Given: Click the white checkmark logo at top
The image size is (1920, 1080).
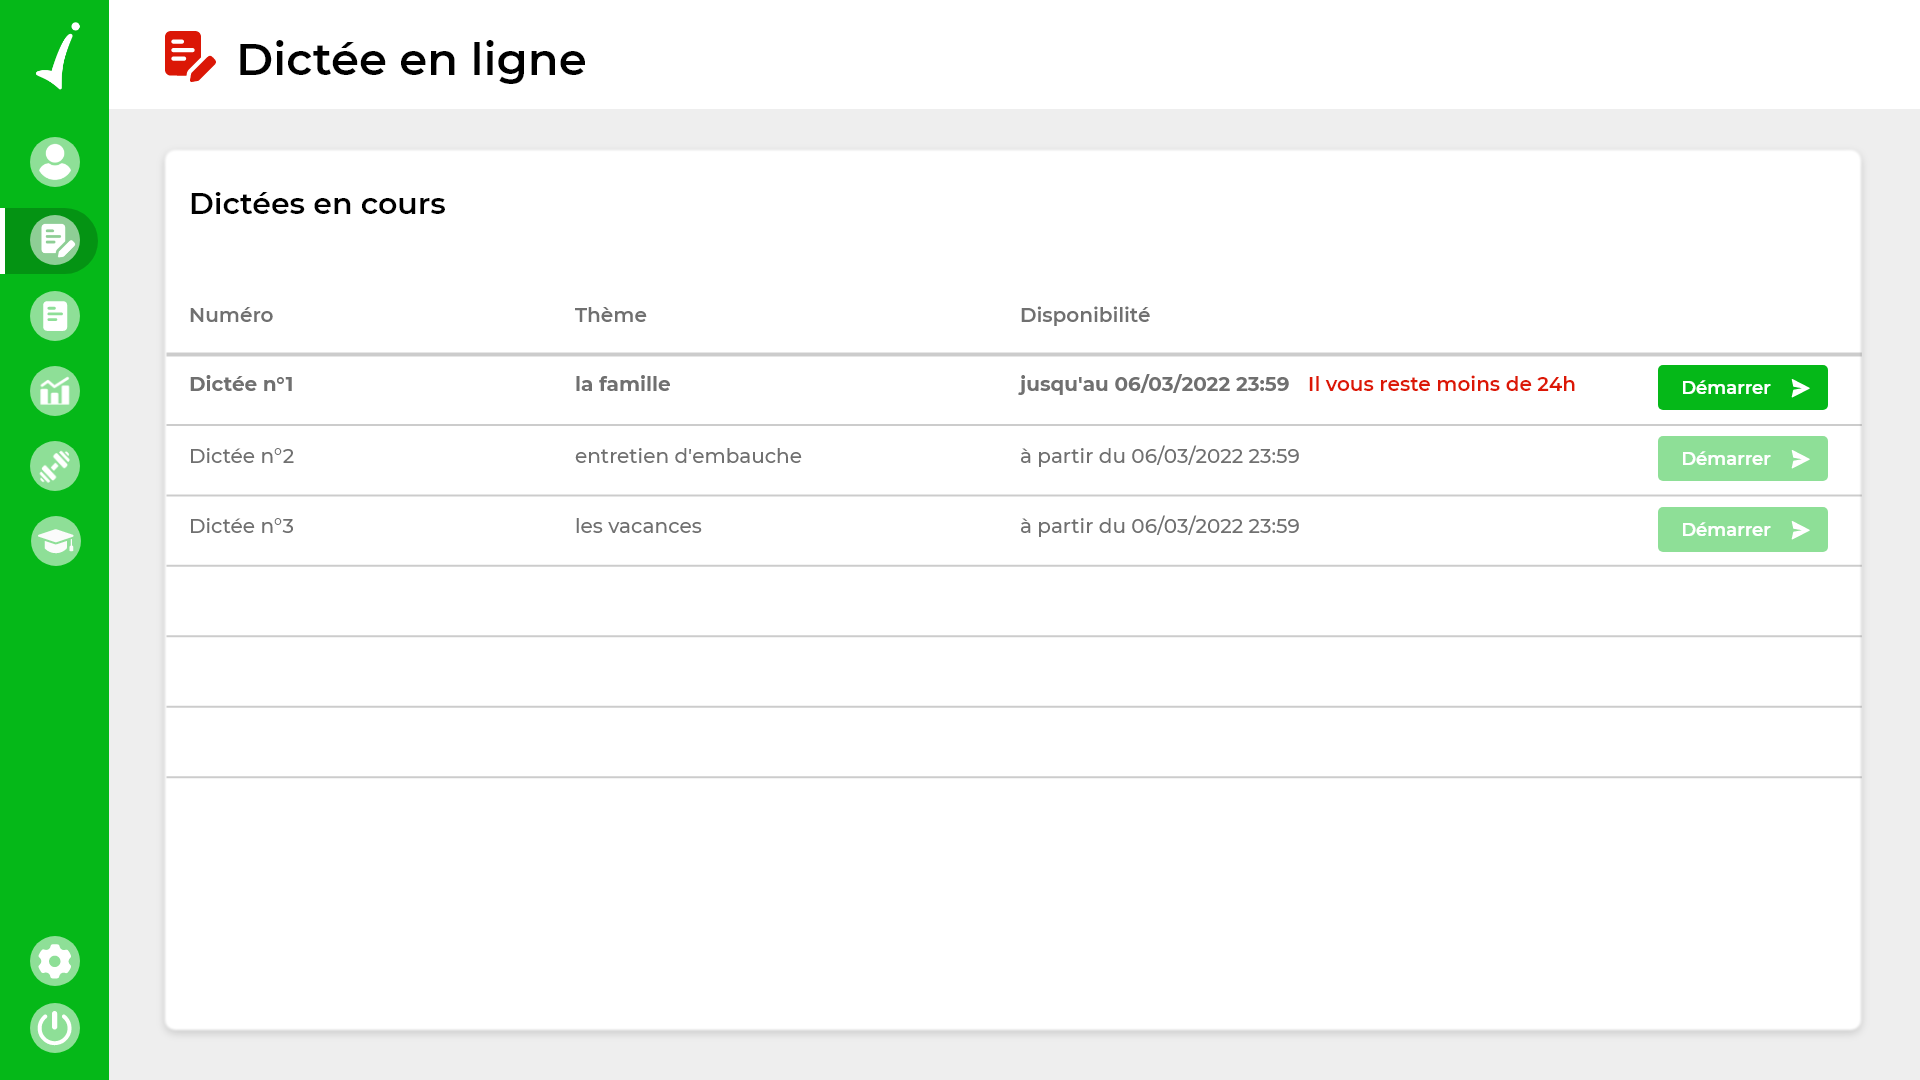Looking at the screenshot, I should pyautogui.click(x=58, y=56).
